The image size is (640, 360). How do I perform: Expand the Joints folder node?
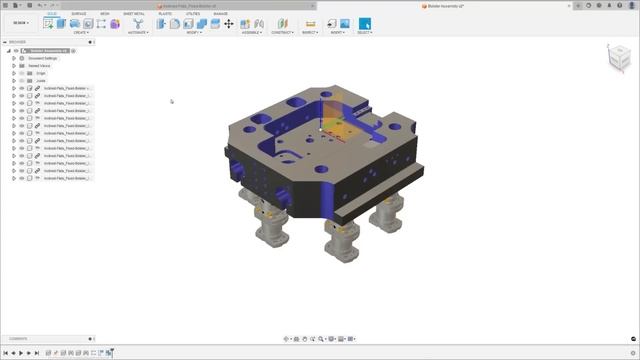click(x=14, y=81)
